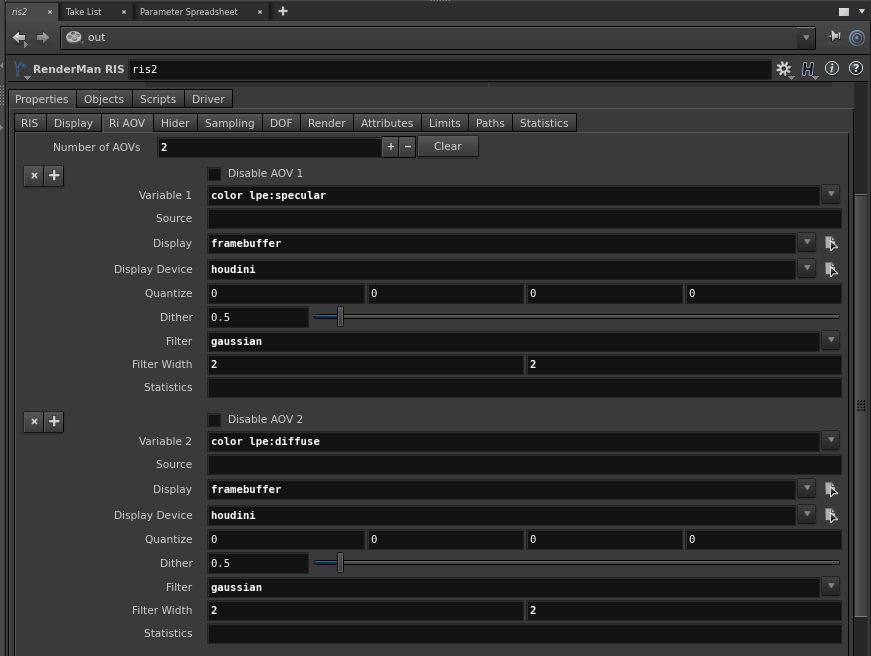This screenshot has width=871, height=656.
Task: Open the path bar out dropdown arrow
Action: [x=805, y=38]
